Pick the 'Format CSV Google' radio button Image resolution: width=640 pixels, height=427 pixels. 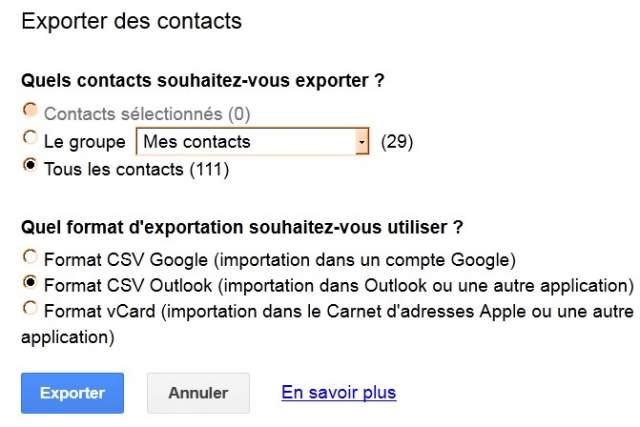click(x=30, y=256)
